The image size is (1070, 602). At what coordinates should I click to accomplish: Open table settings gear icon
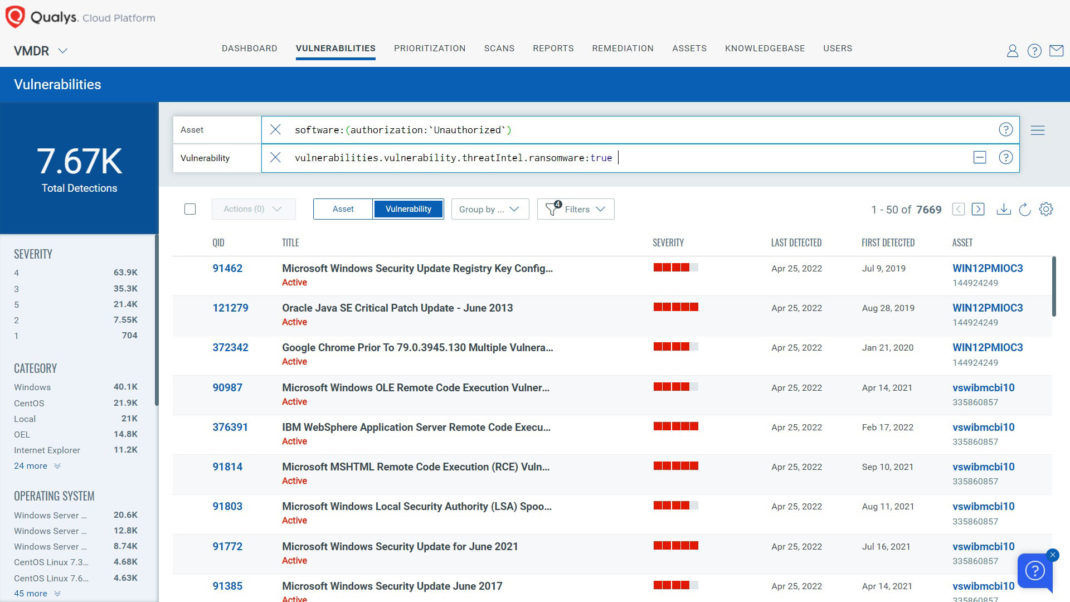pos(1045,209)
